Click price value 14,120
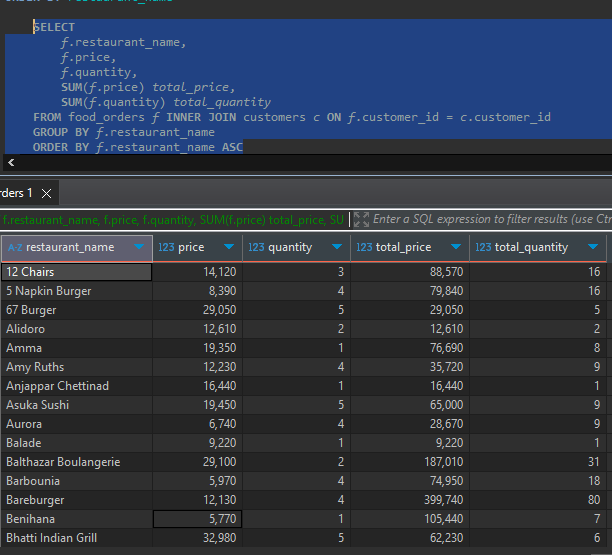This screenshot has height=555, width=612. [x=197, y=272]
